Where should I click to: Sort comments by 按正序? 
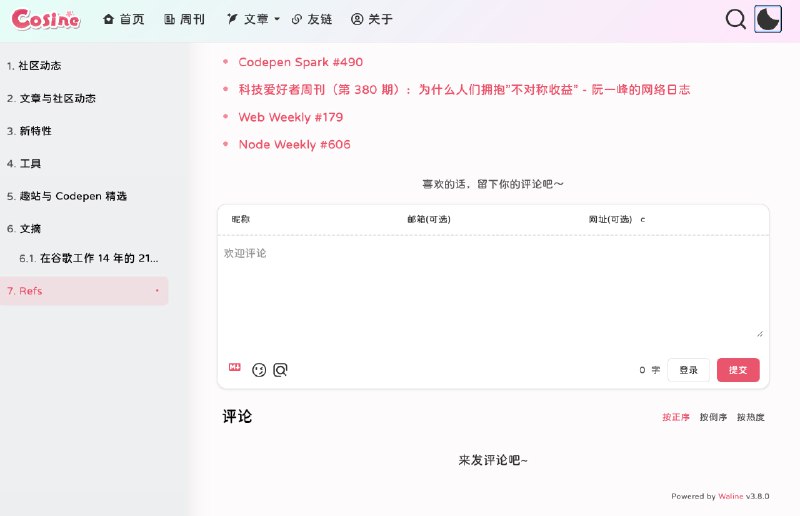coord(676,417)
